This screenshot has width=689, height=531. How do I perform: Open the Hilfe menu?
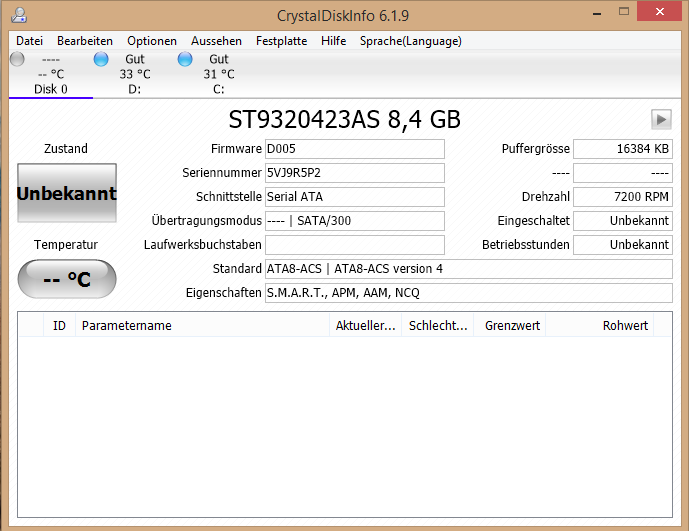[334, 41]
